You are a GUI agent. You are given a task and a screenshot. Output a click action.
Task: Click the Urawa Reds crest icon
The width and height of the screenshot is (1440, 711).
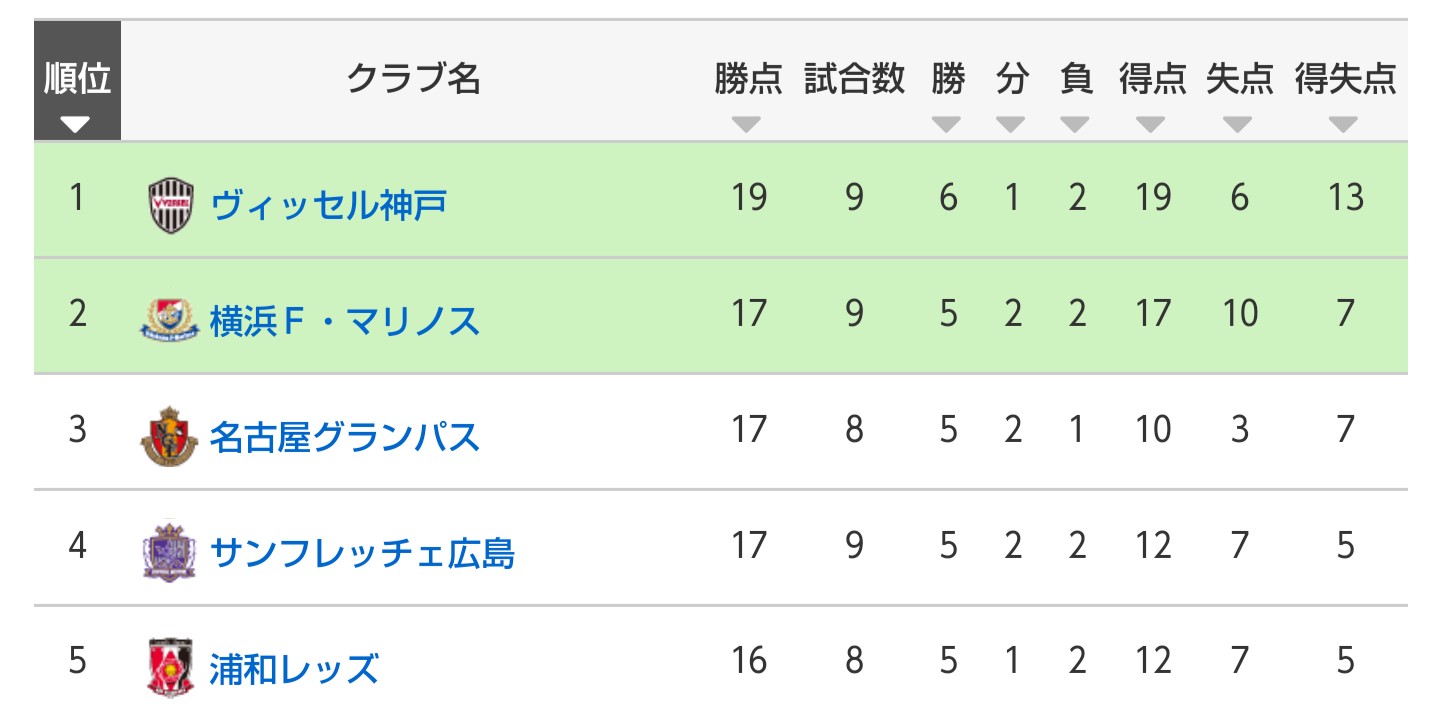(x=171, y=667)
